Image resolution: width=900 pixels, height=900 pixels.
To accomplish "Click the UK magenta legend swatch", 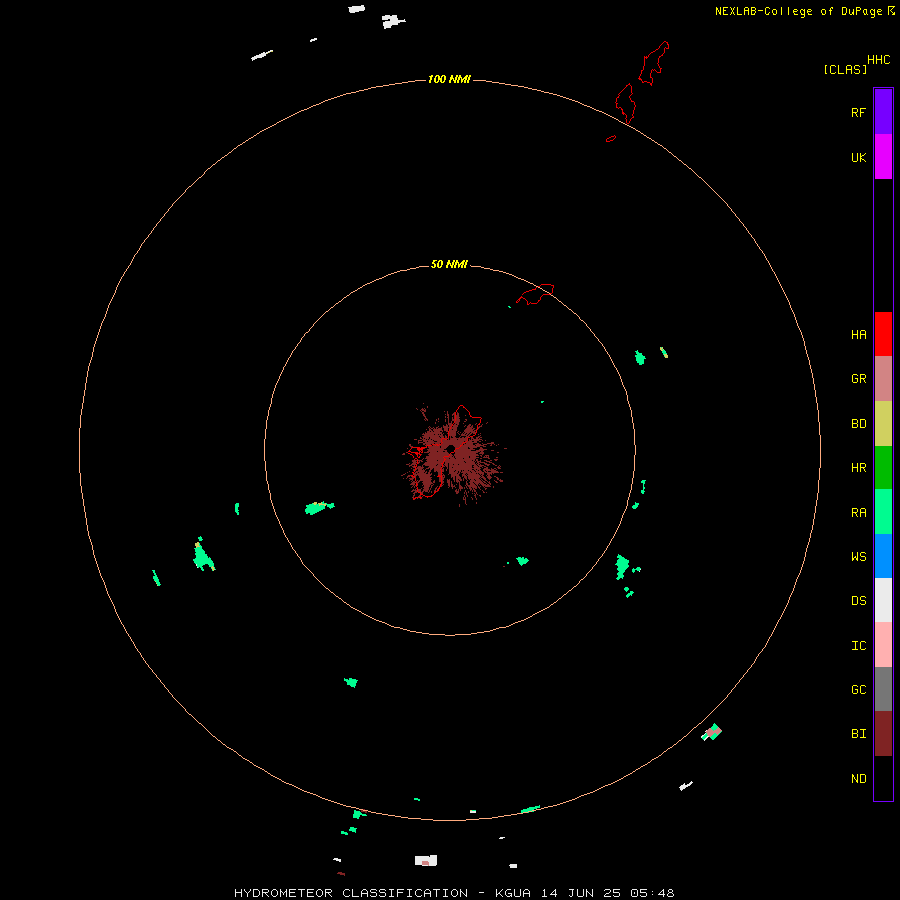I will (883, 157).
